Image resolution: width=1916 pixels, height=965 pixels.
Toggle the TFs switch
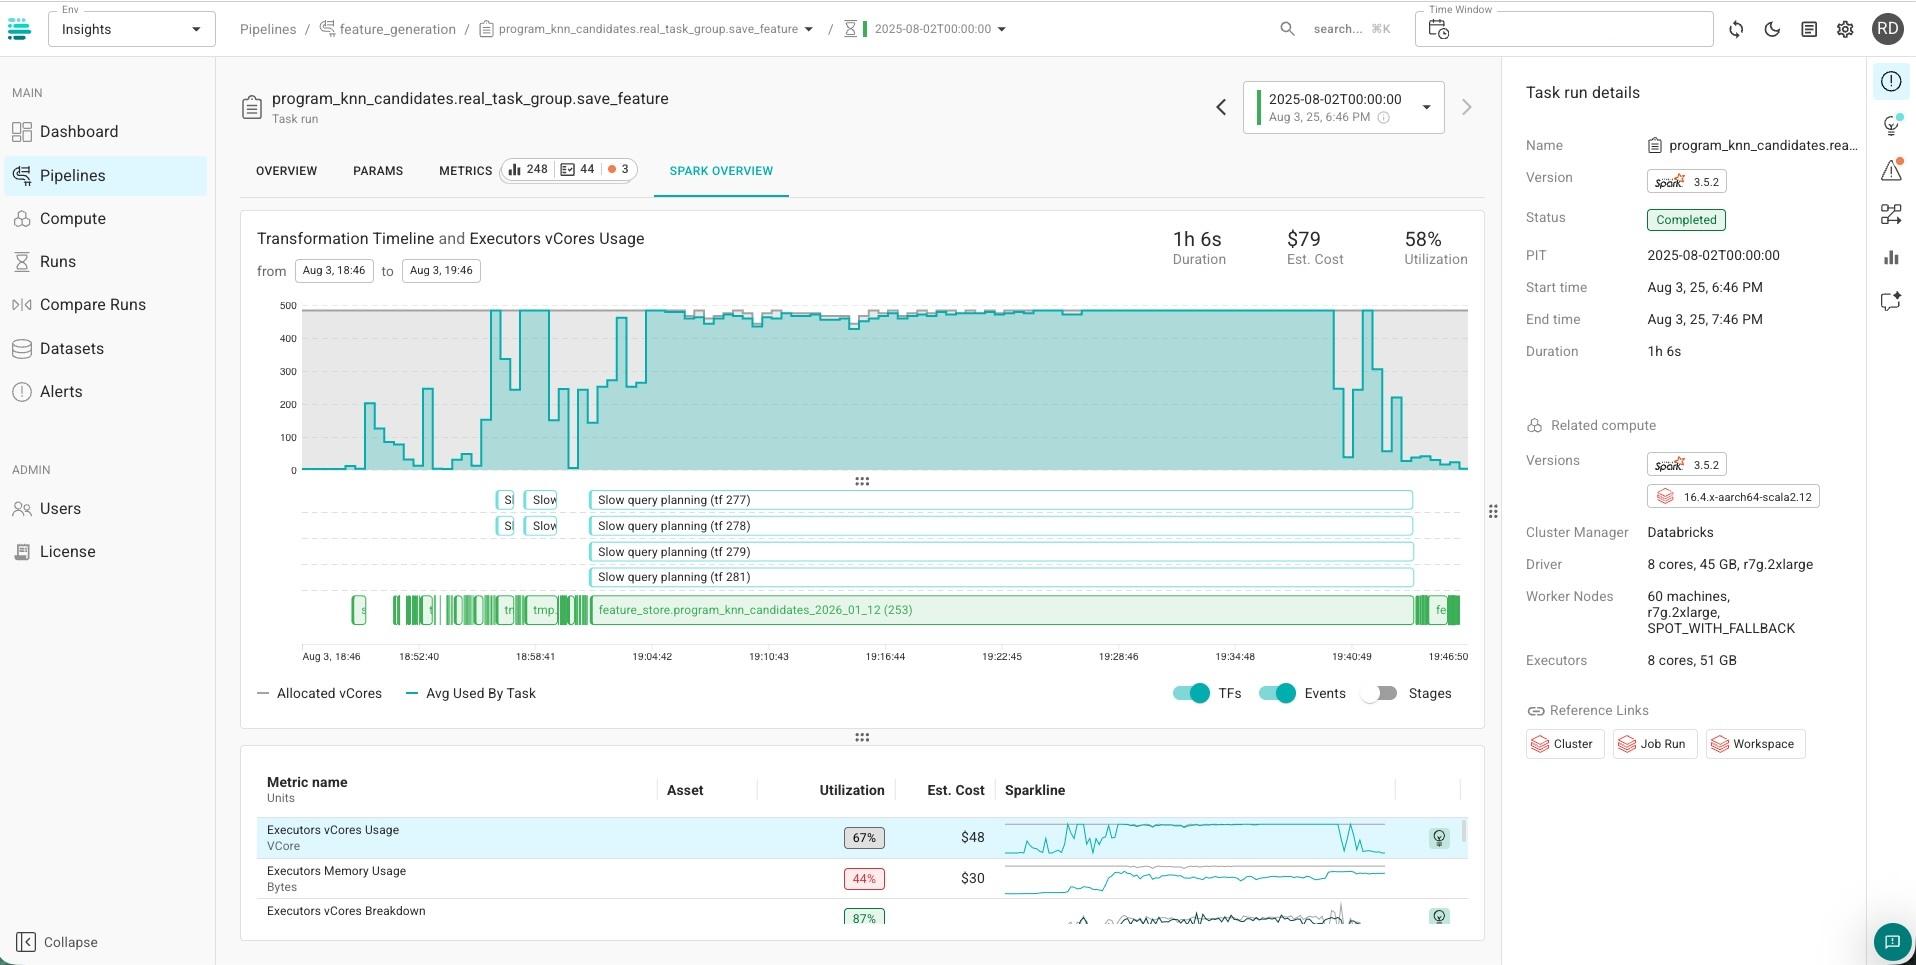(x=1191, y=693)
